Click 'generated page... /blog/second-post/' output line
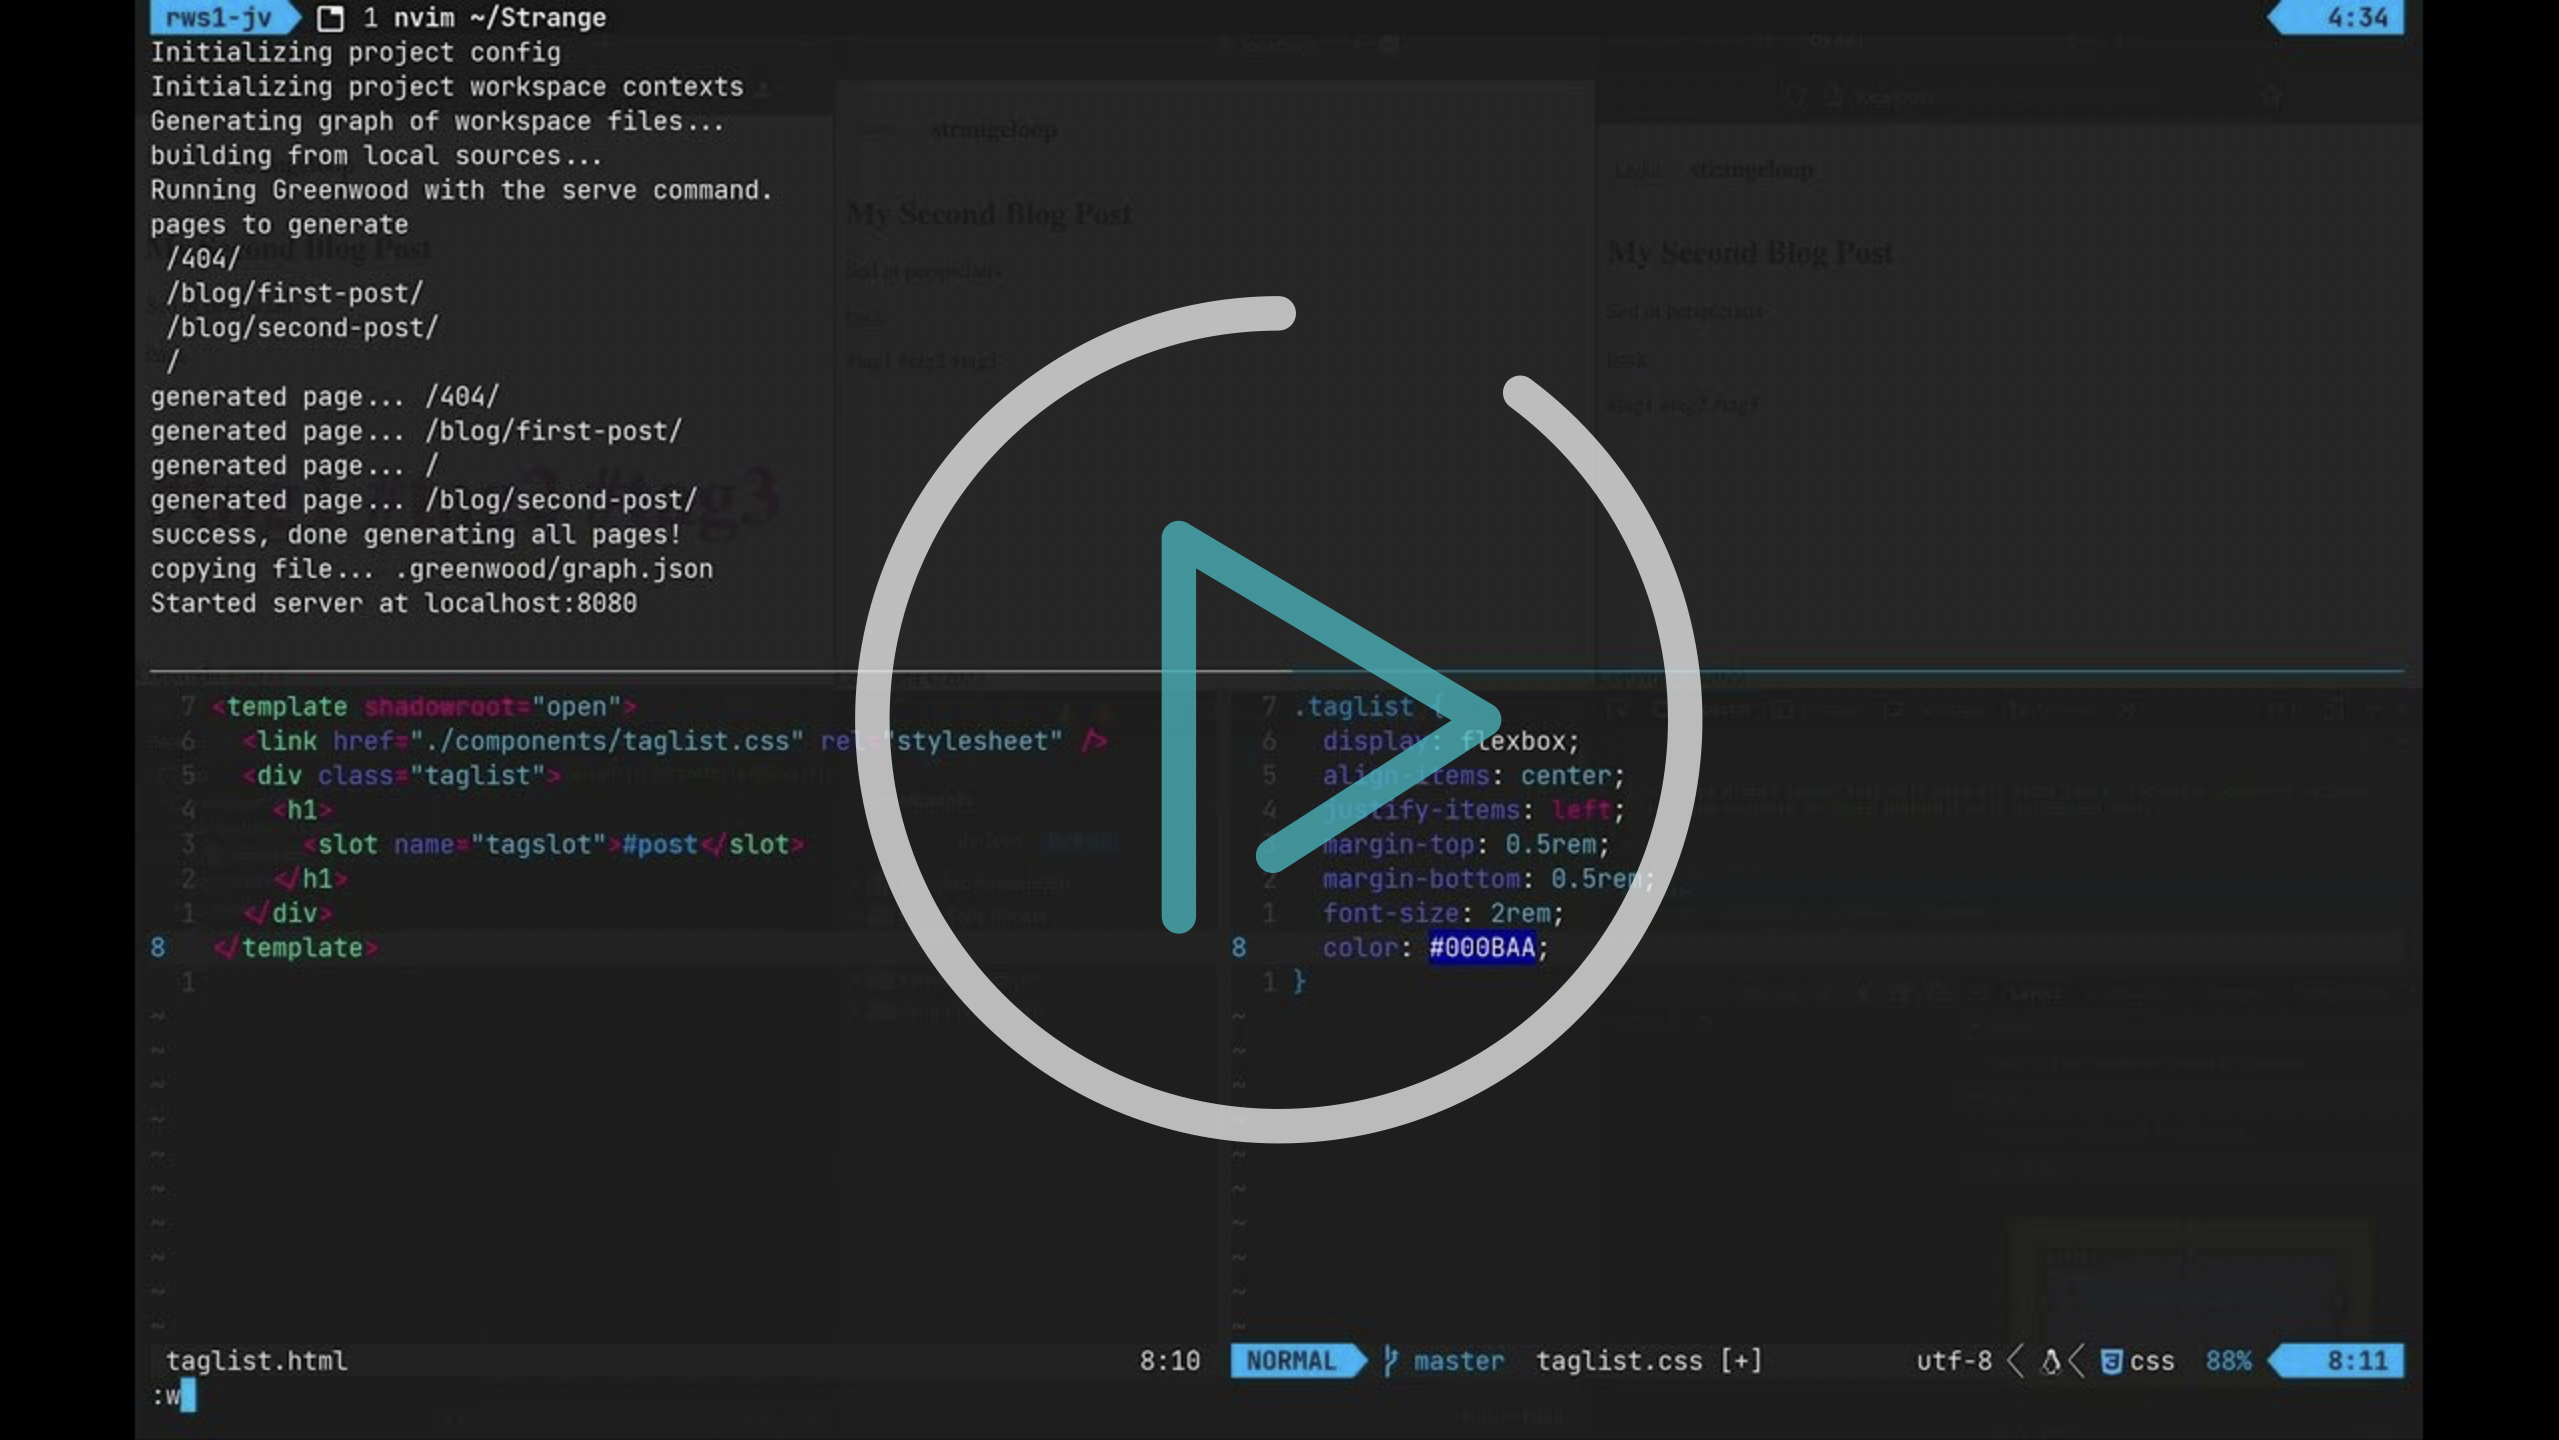 pos(424,500)
